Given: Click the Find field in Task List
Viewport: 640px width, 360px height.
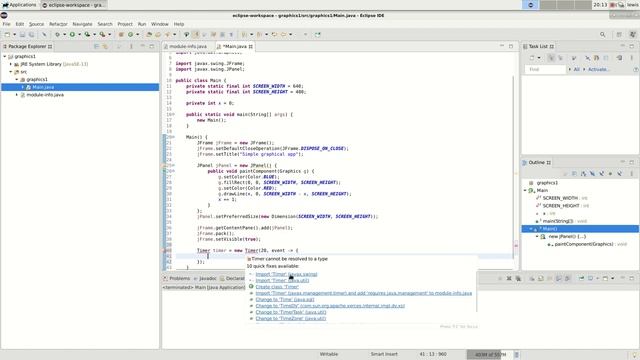Looking at the screenshot, I should [545, 70].
